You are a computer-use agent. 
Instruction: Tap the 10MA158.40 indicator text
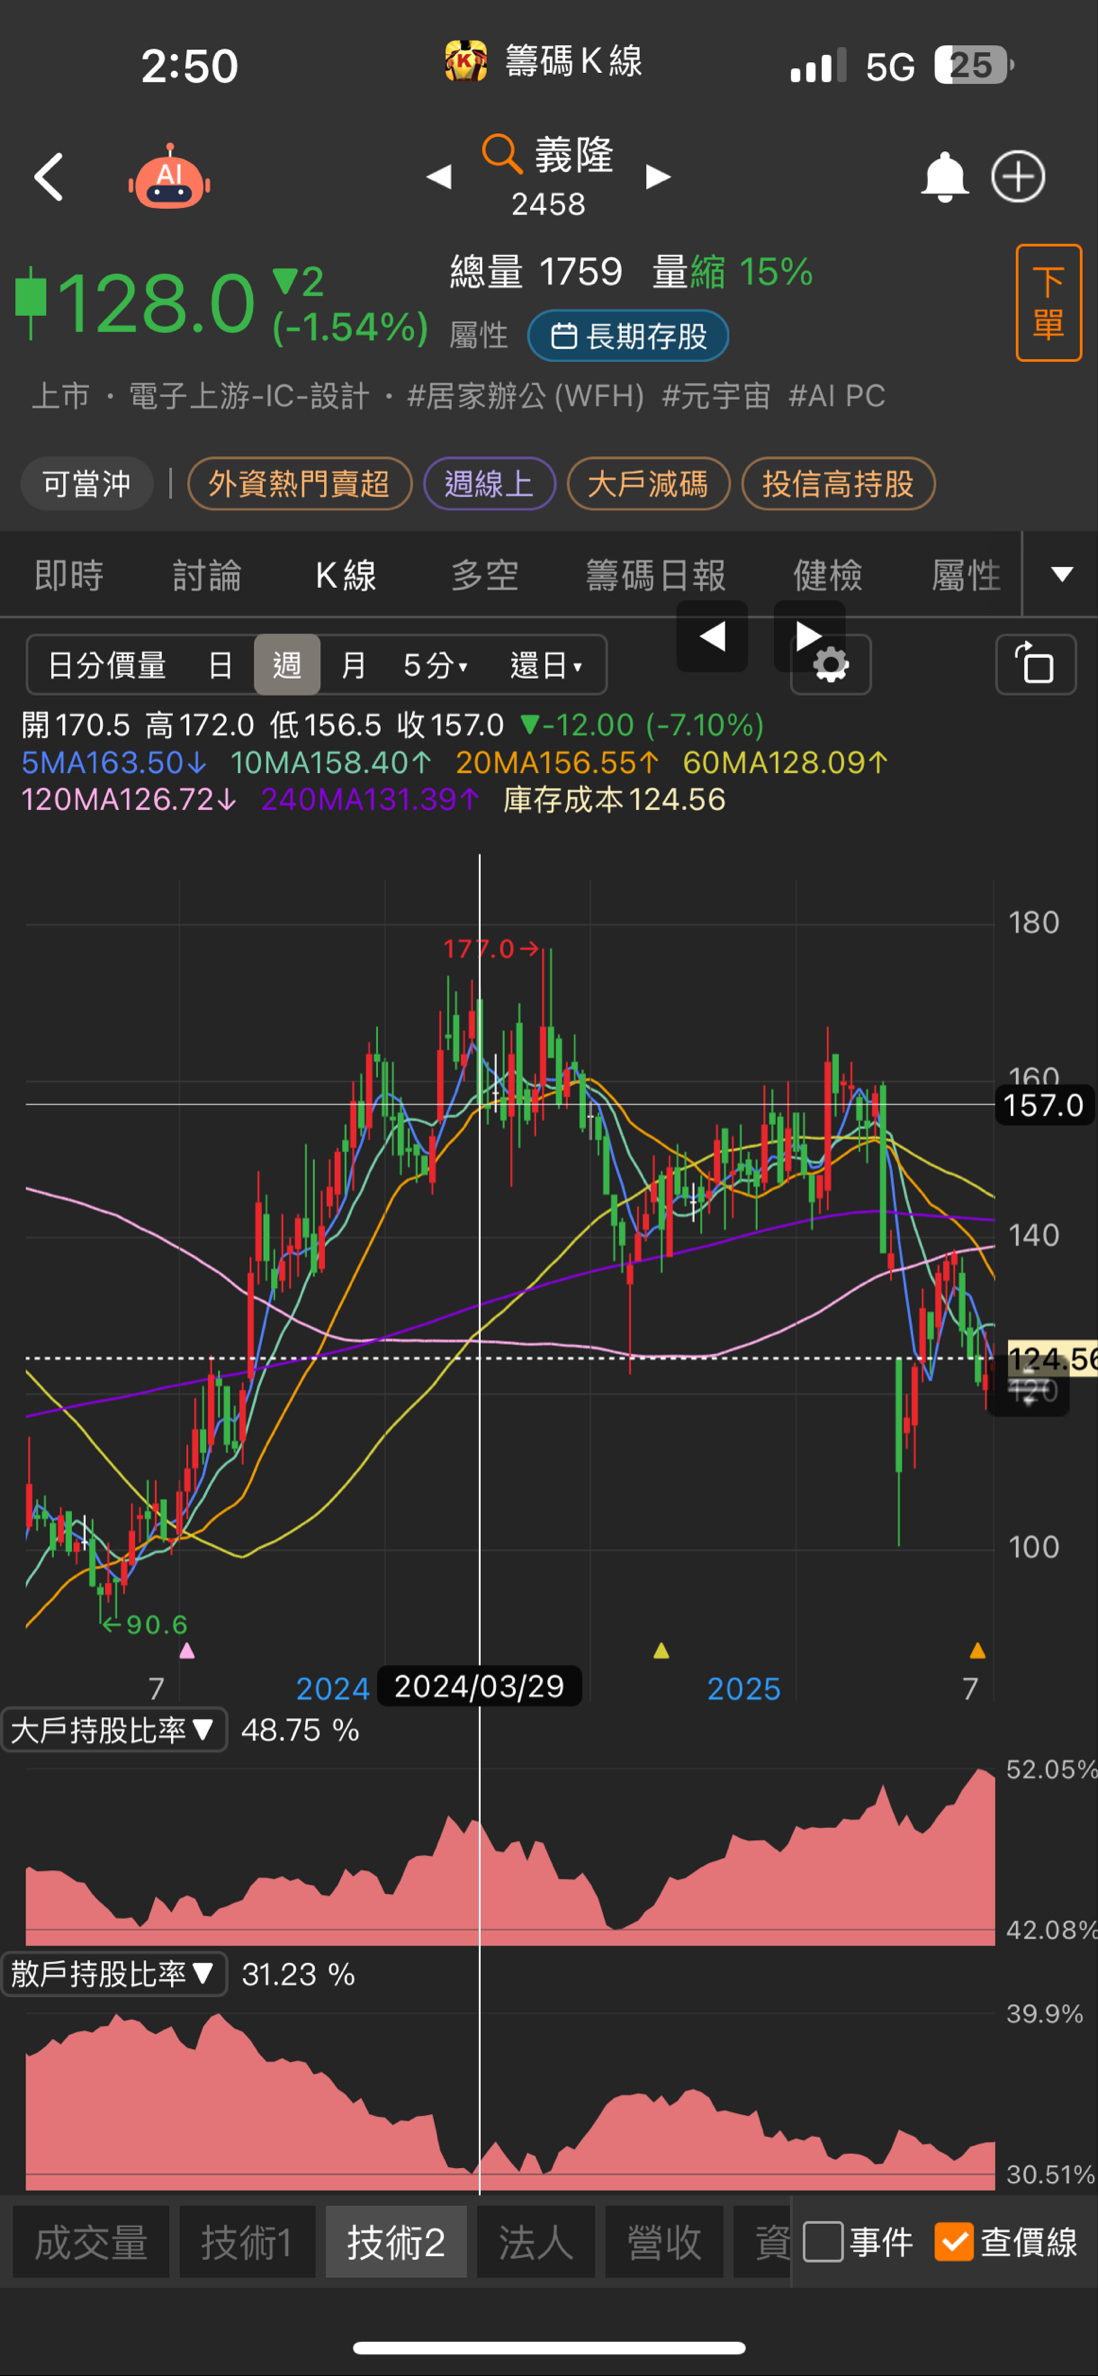[331, 763]
